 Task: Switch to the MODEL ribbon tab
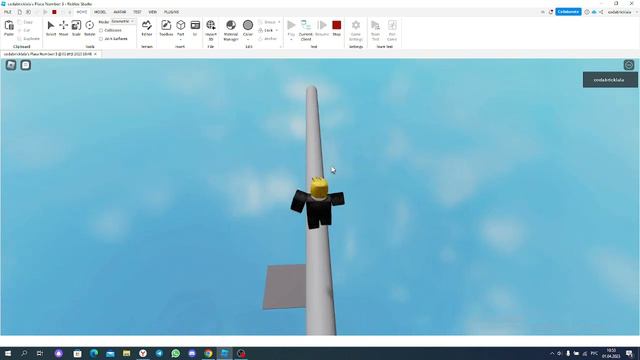100,12
